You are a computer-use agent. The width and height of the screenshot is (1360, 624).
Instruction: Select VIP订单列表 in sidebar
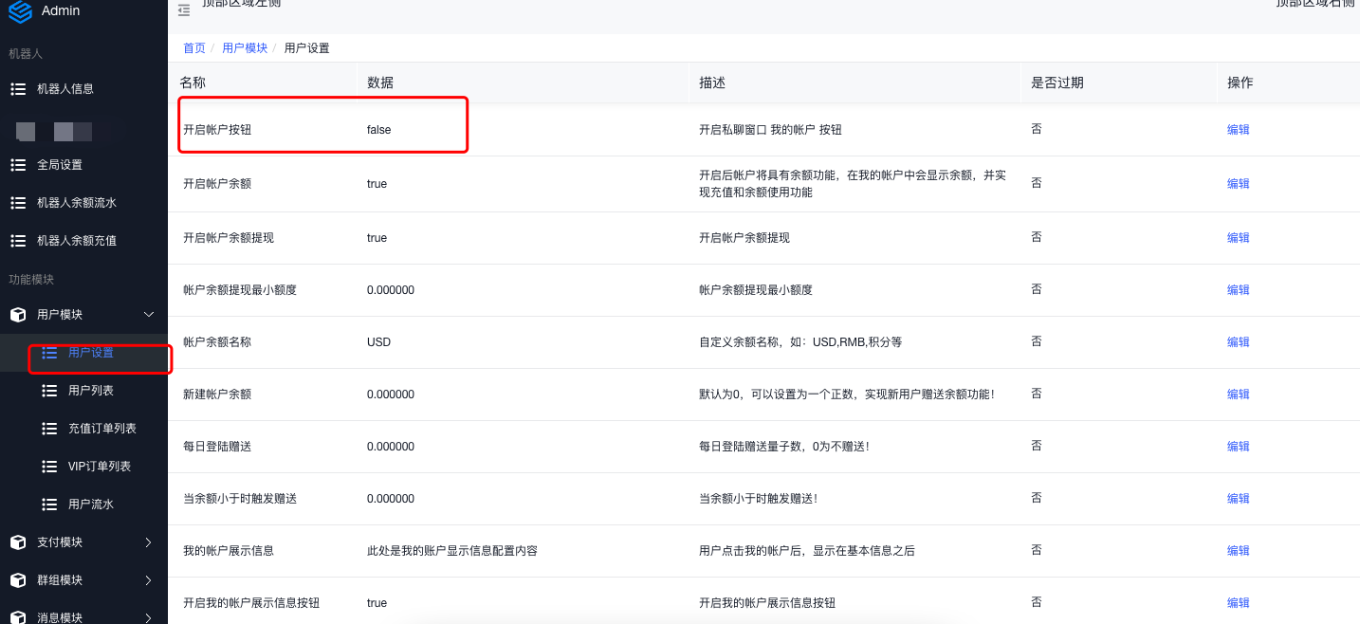[x=99, y=467]
